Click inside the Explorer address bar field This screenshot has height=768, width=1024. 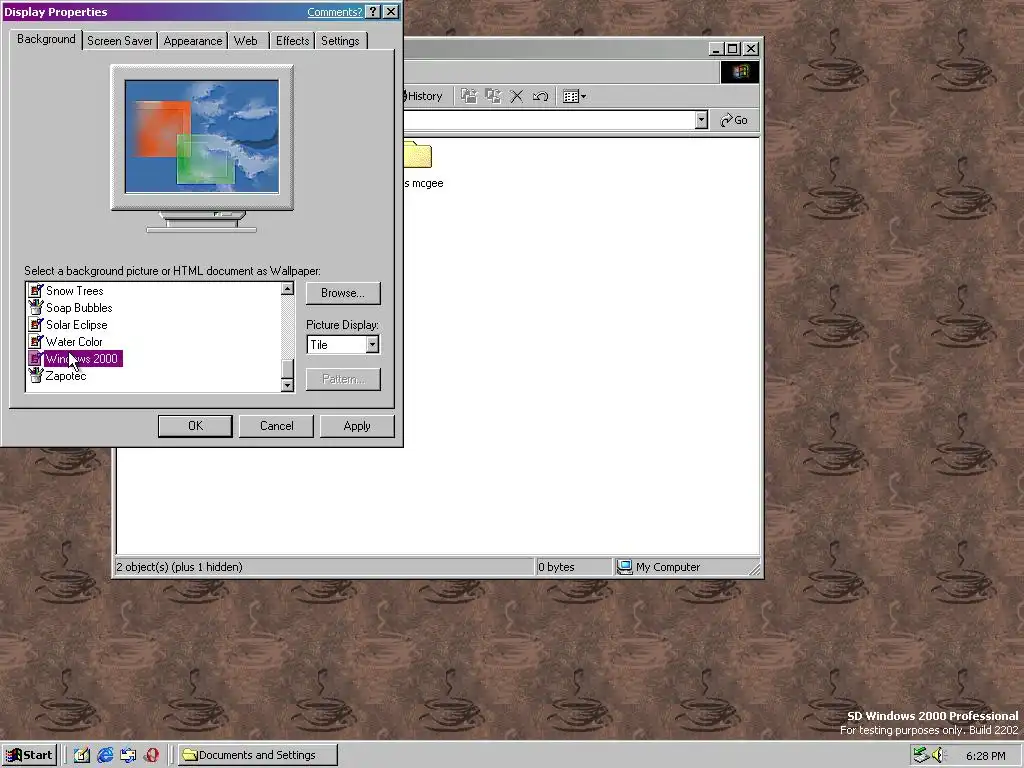549,120
